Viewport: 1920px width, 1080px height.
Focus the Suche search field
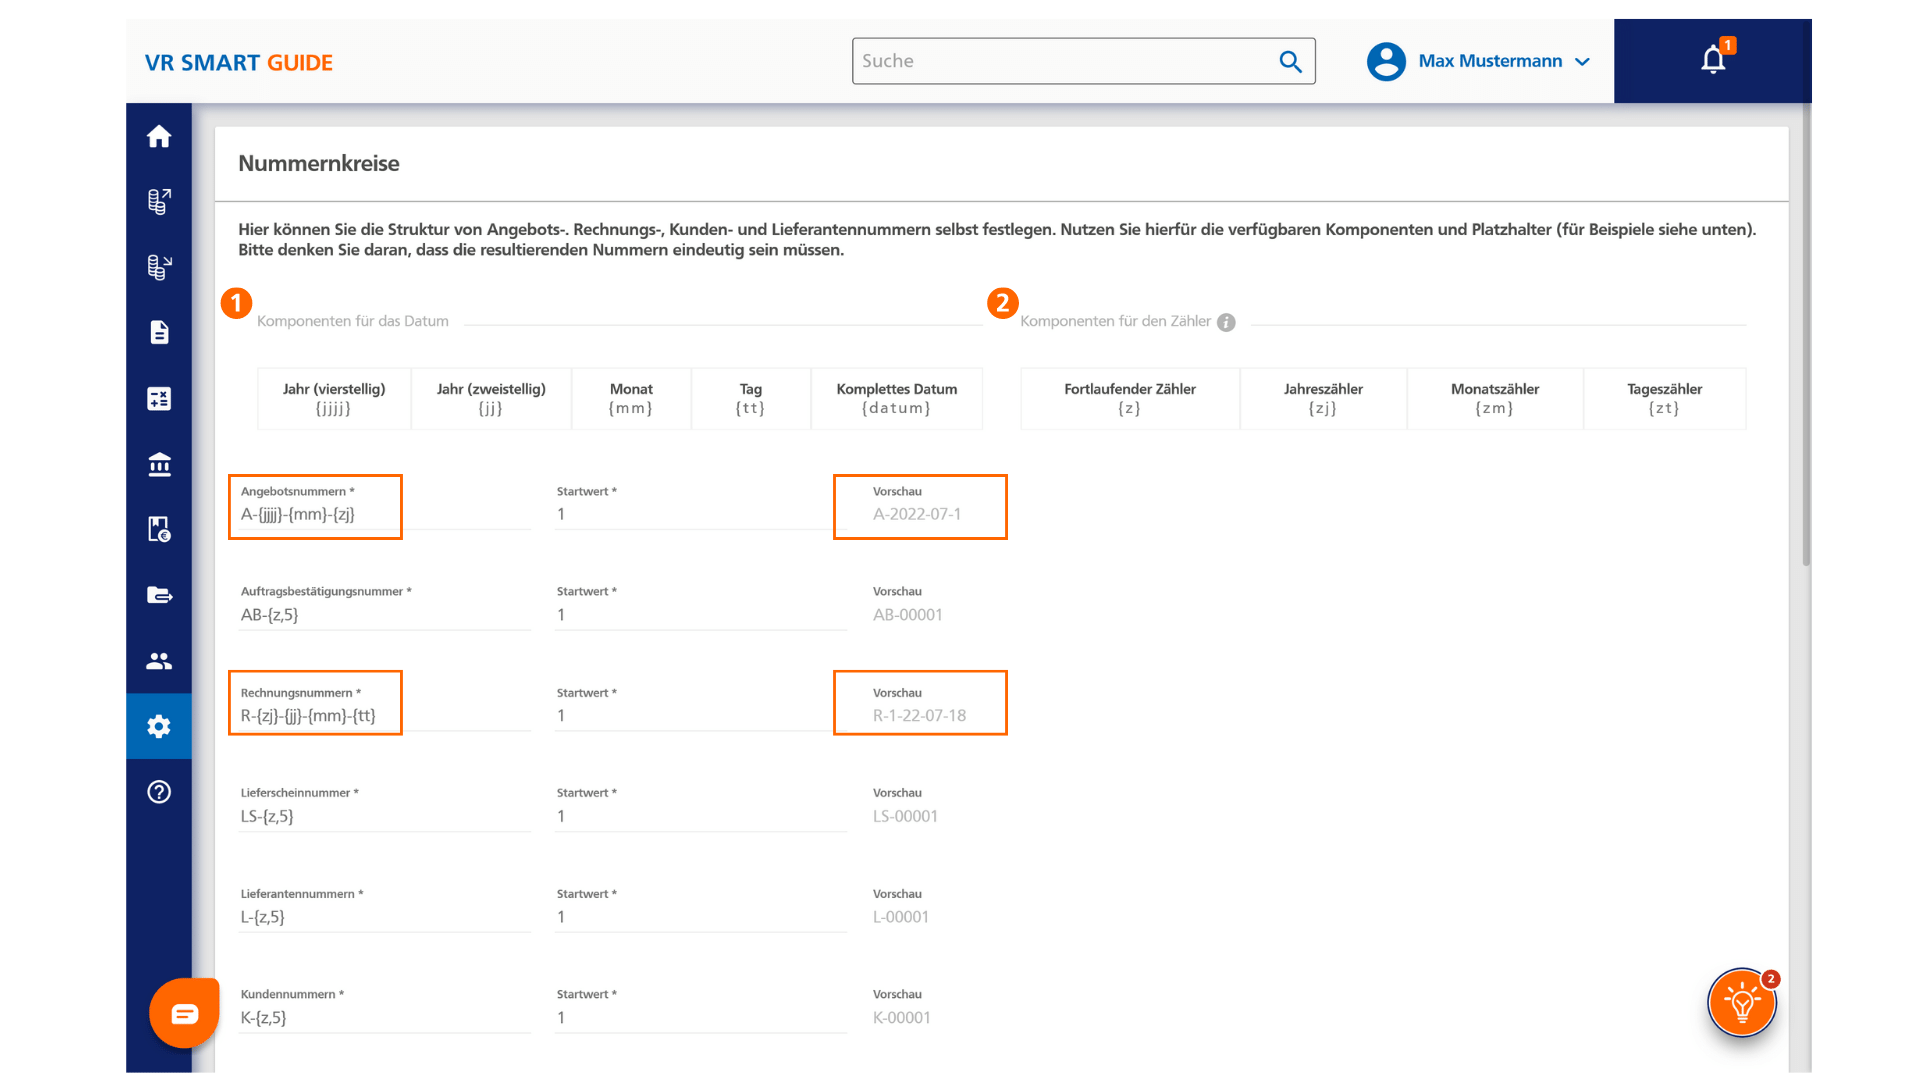[1083, 61]
